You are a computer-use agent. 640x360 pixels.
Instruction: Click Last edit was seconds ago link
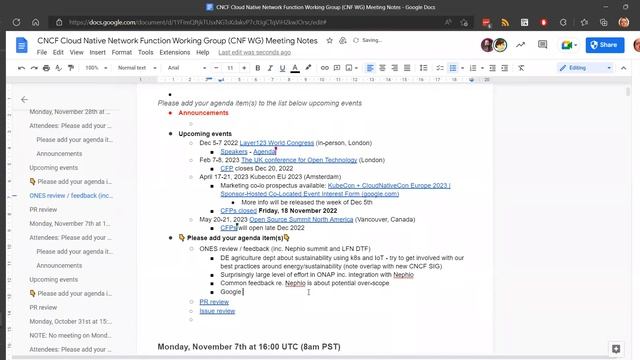pos(254,53)
